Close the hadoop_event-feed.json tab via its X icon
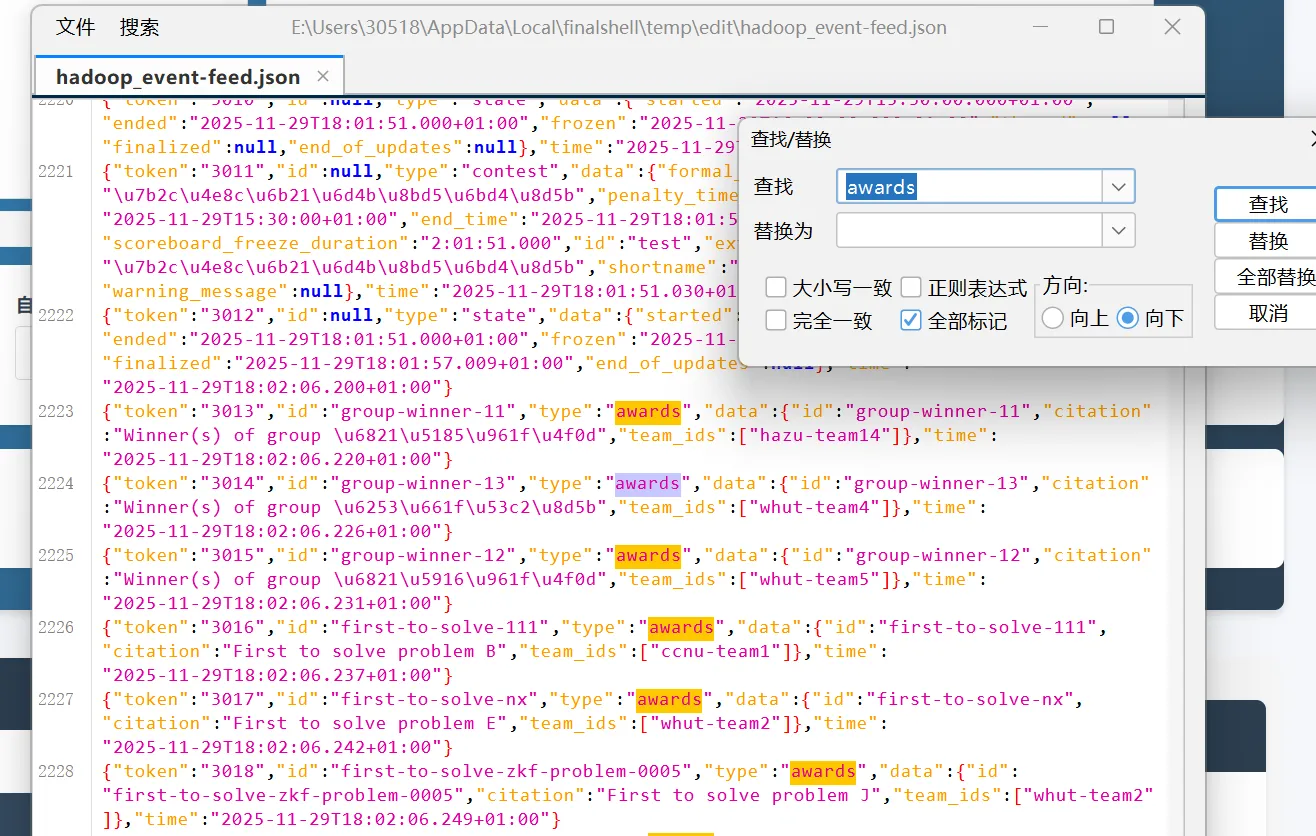 click(323, 76)
